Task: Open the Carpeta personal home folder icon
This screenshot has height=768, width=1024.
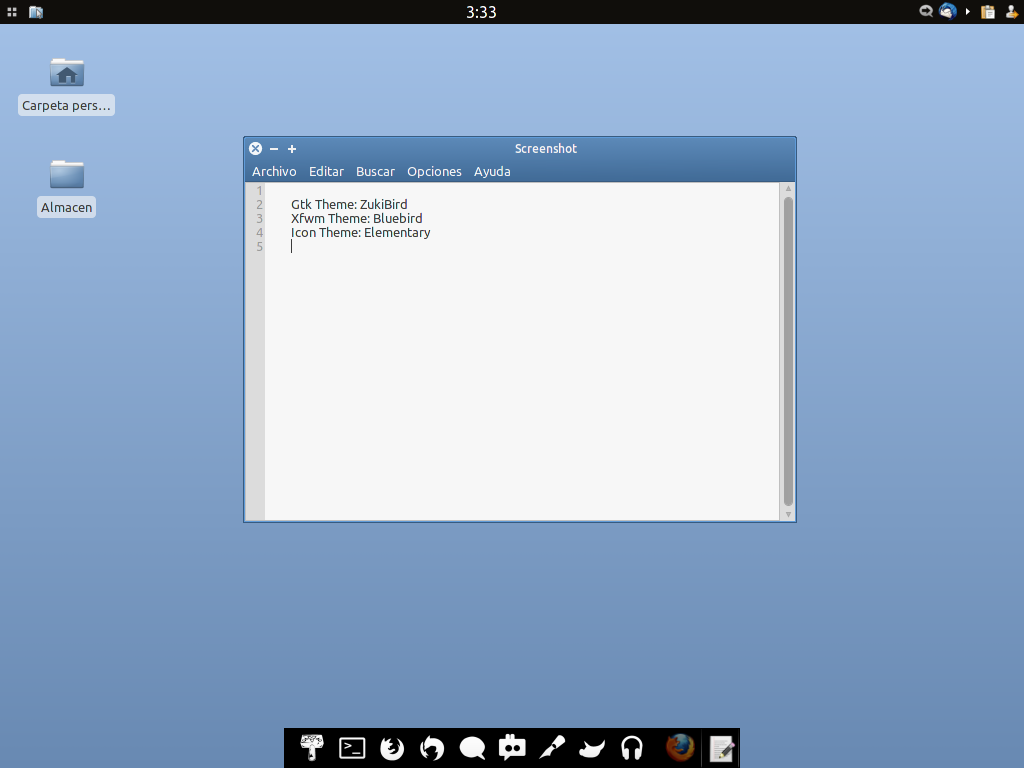Action: [67, 72]
